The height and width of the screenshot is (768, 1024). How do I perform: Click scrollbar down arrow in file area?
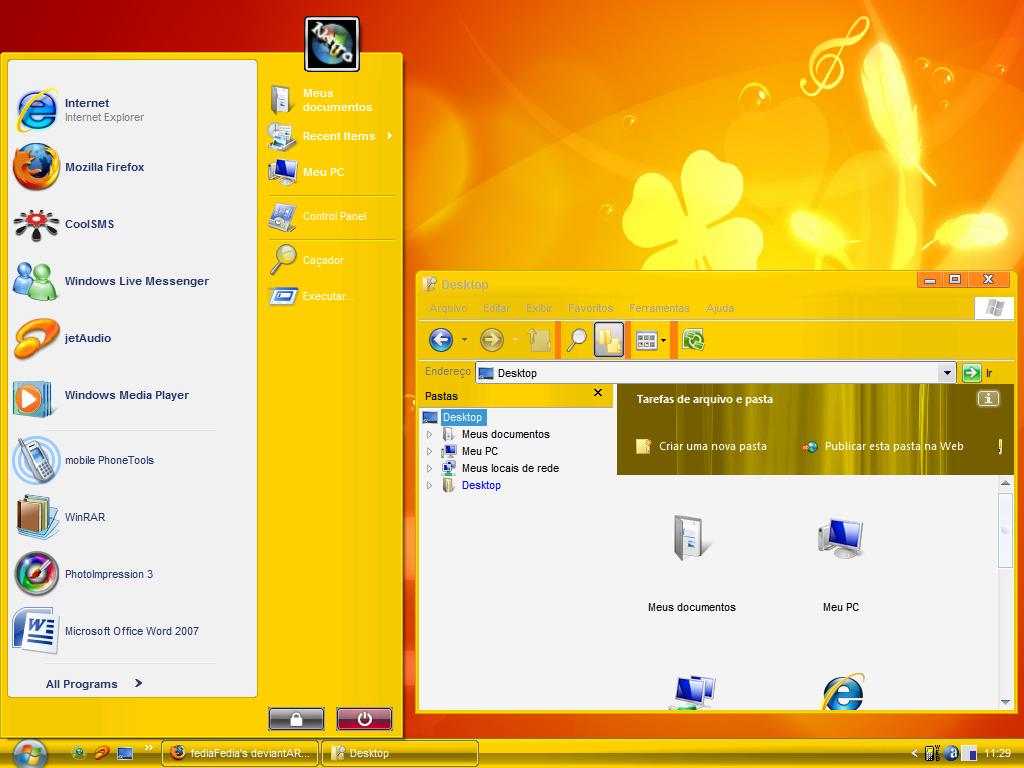1005,702
